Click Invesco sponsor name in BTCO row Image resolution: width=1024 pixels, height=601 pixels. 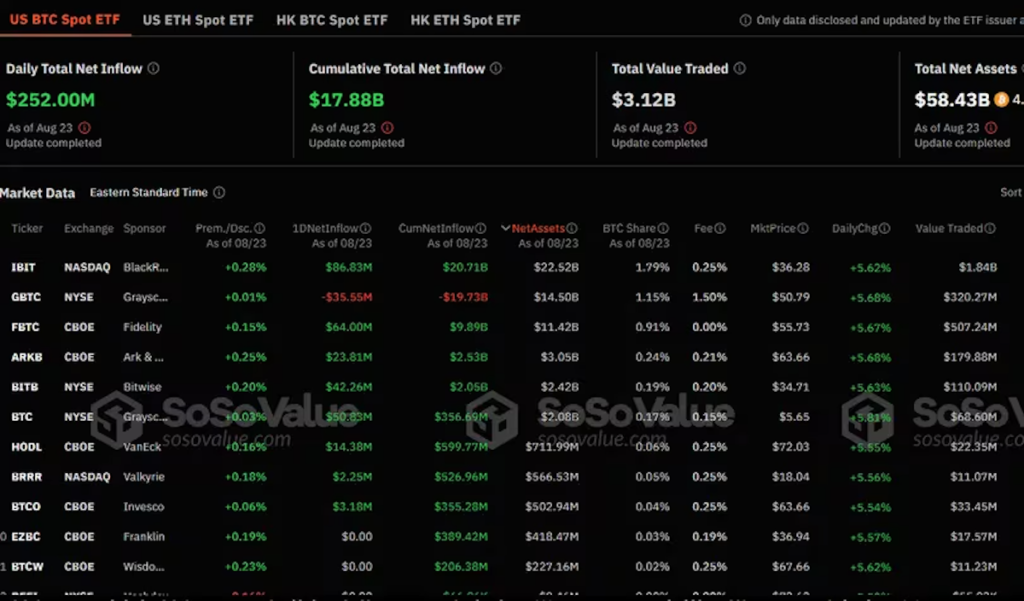(x=144, y=506)
